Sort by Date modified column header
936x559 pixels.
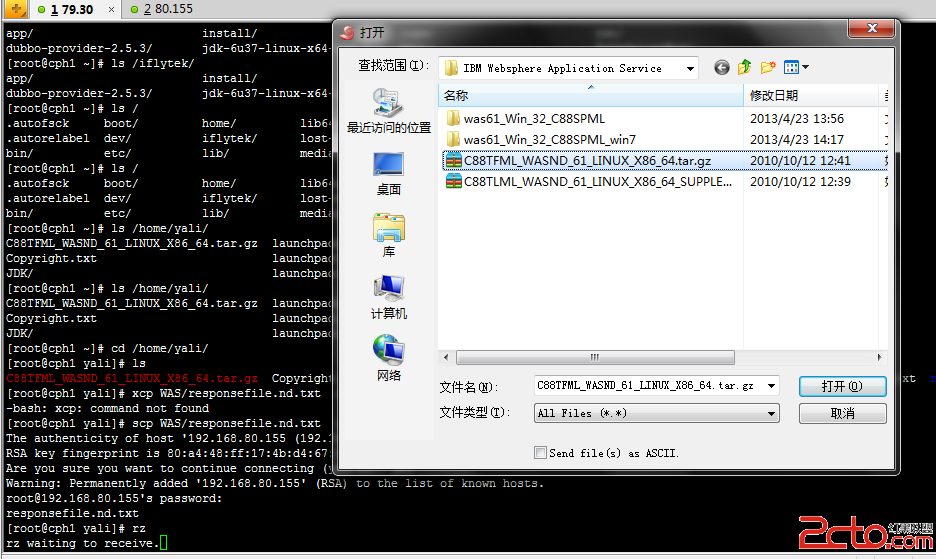(x=811, y=96)
